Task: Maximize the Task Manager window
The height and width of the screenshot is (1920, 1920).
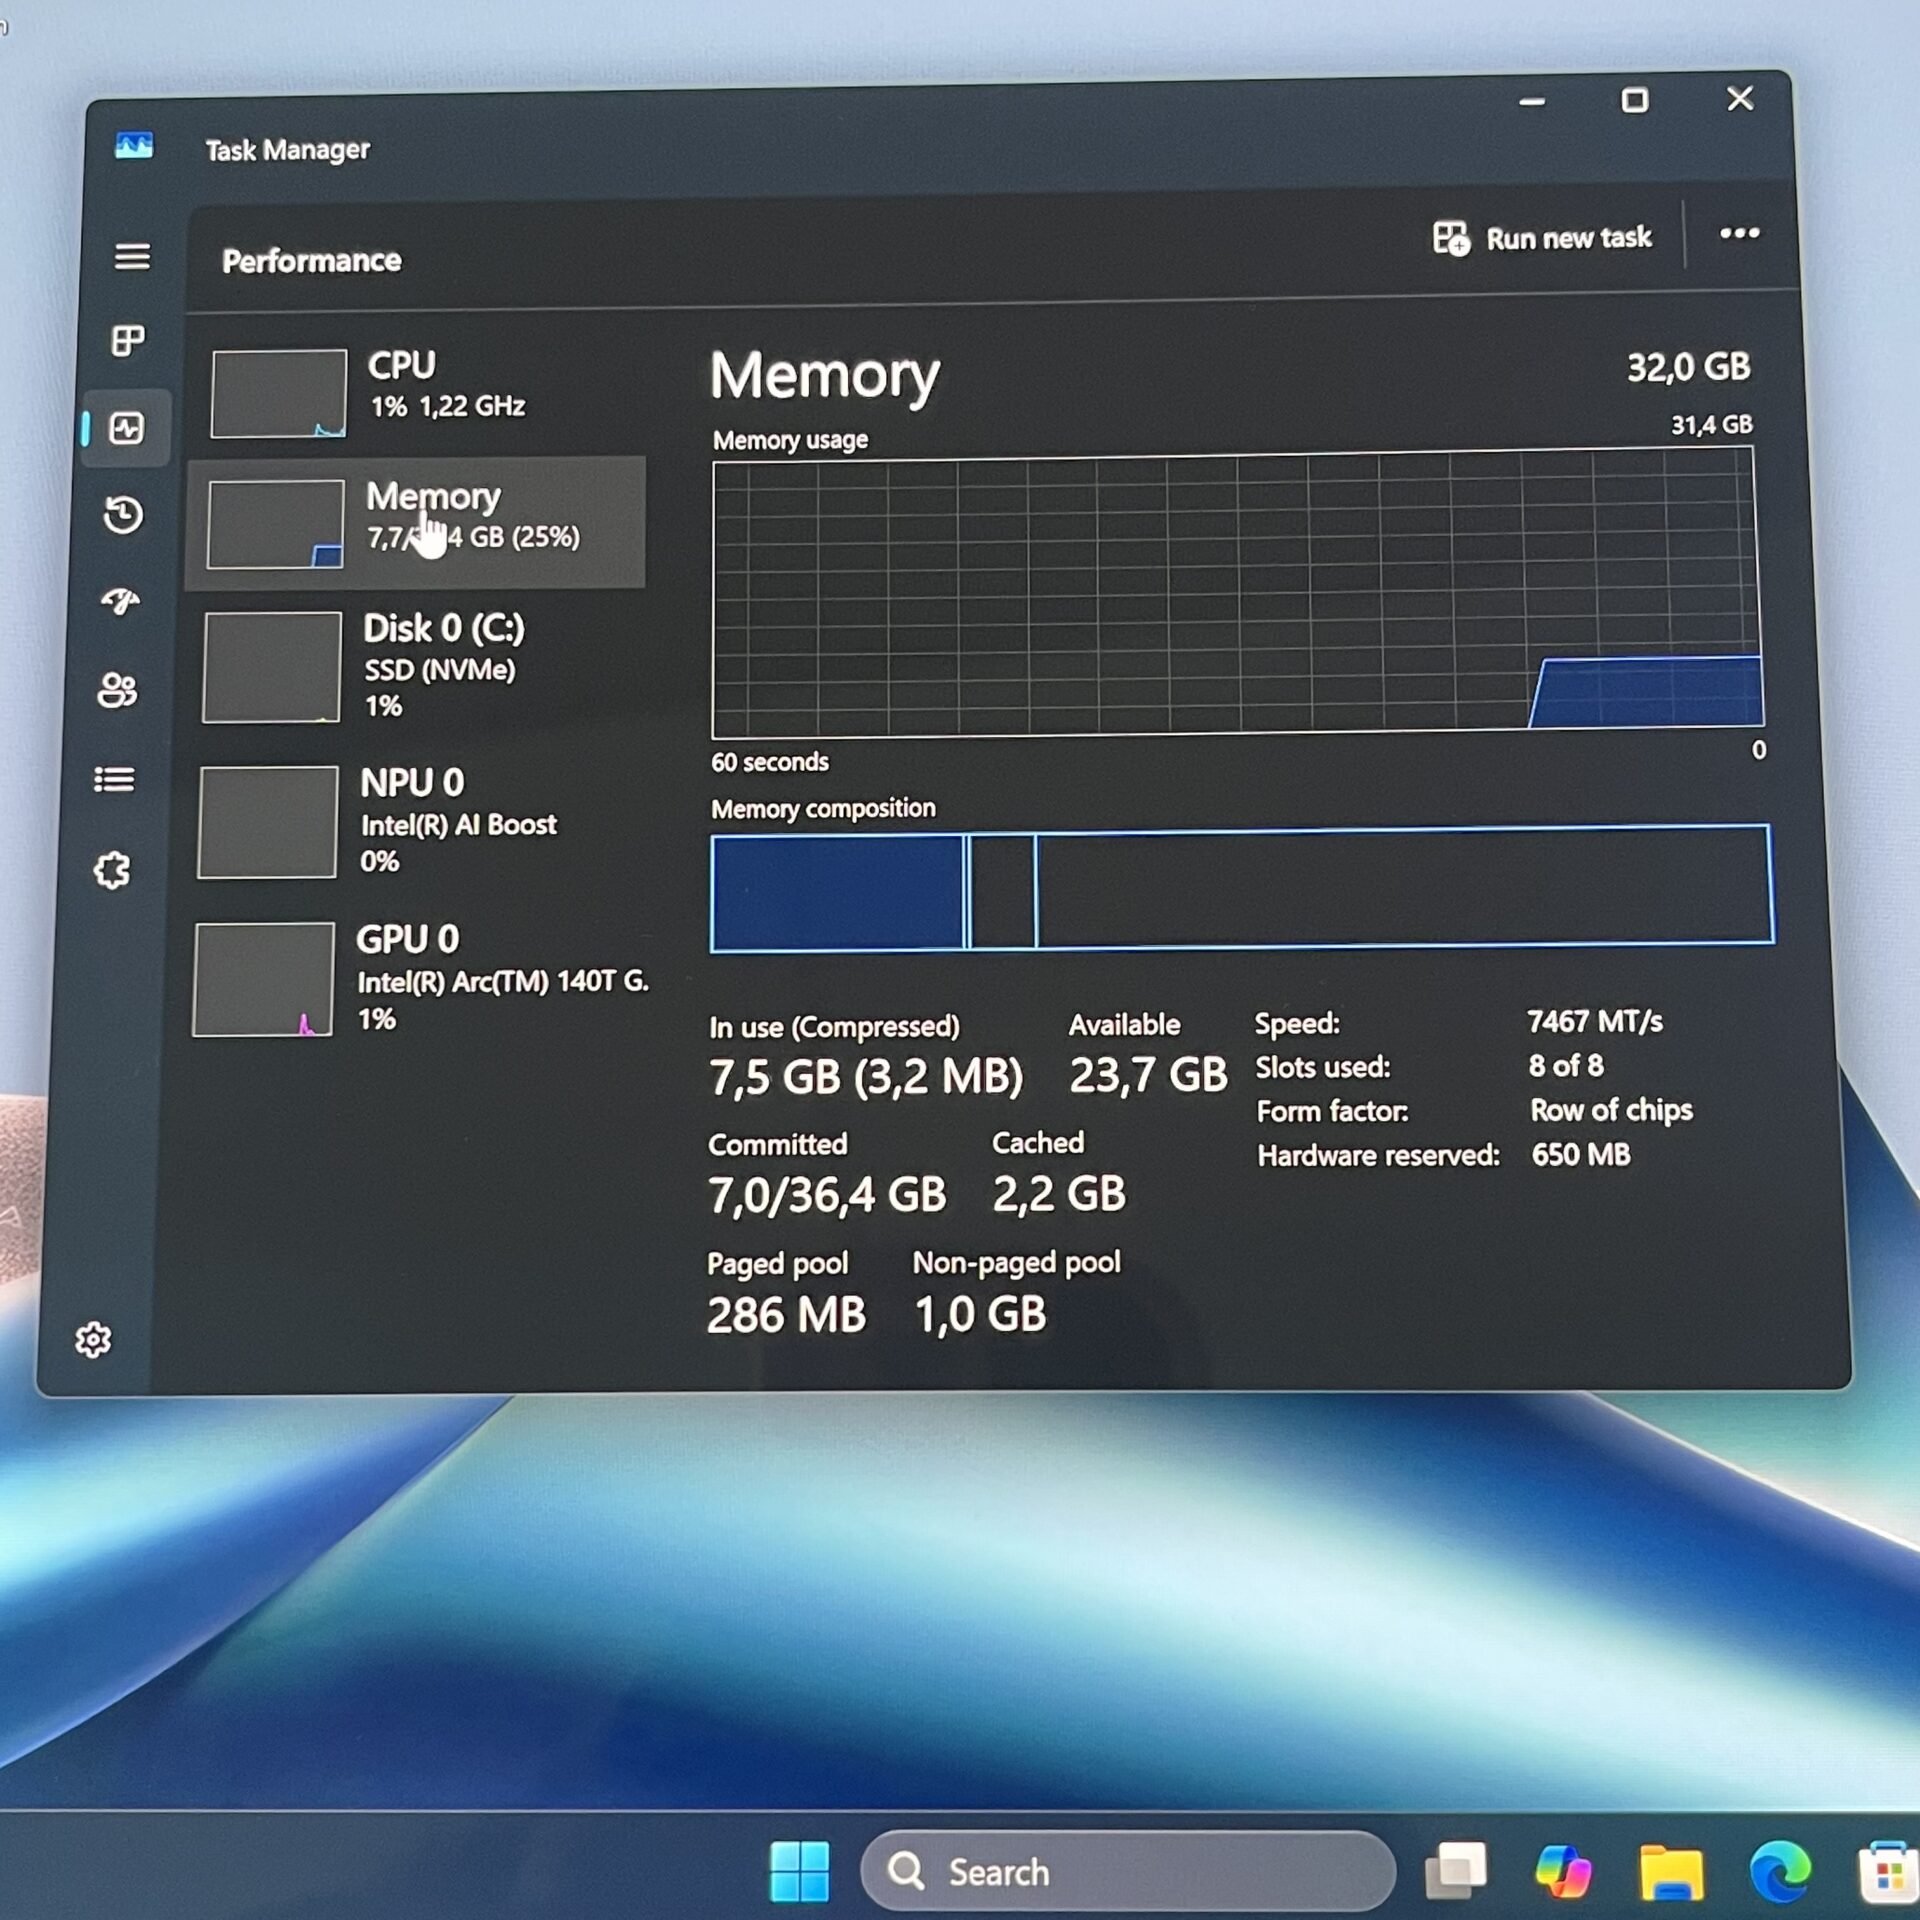Action: (1635, 100)
